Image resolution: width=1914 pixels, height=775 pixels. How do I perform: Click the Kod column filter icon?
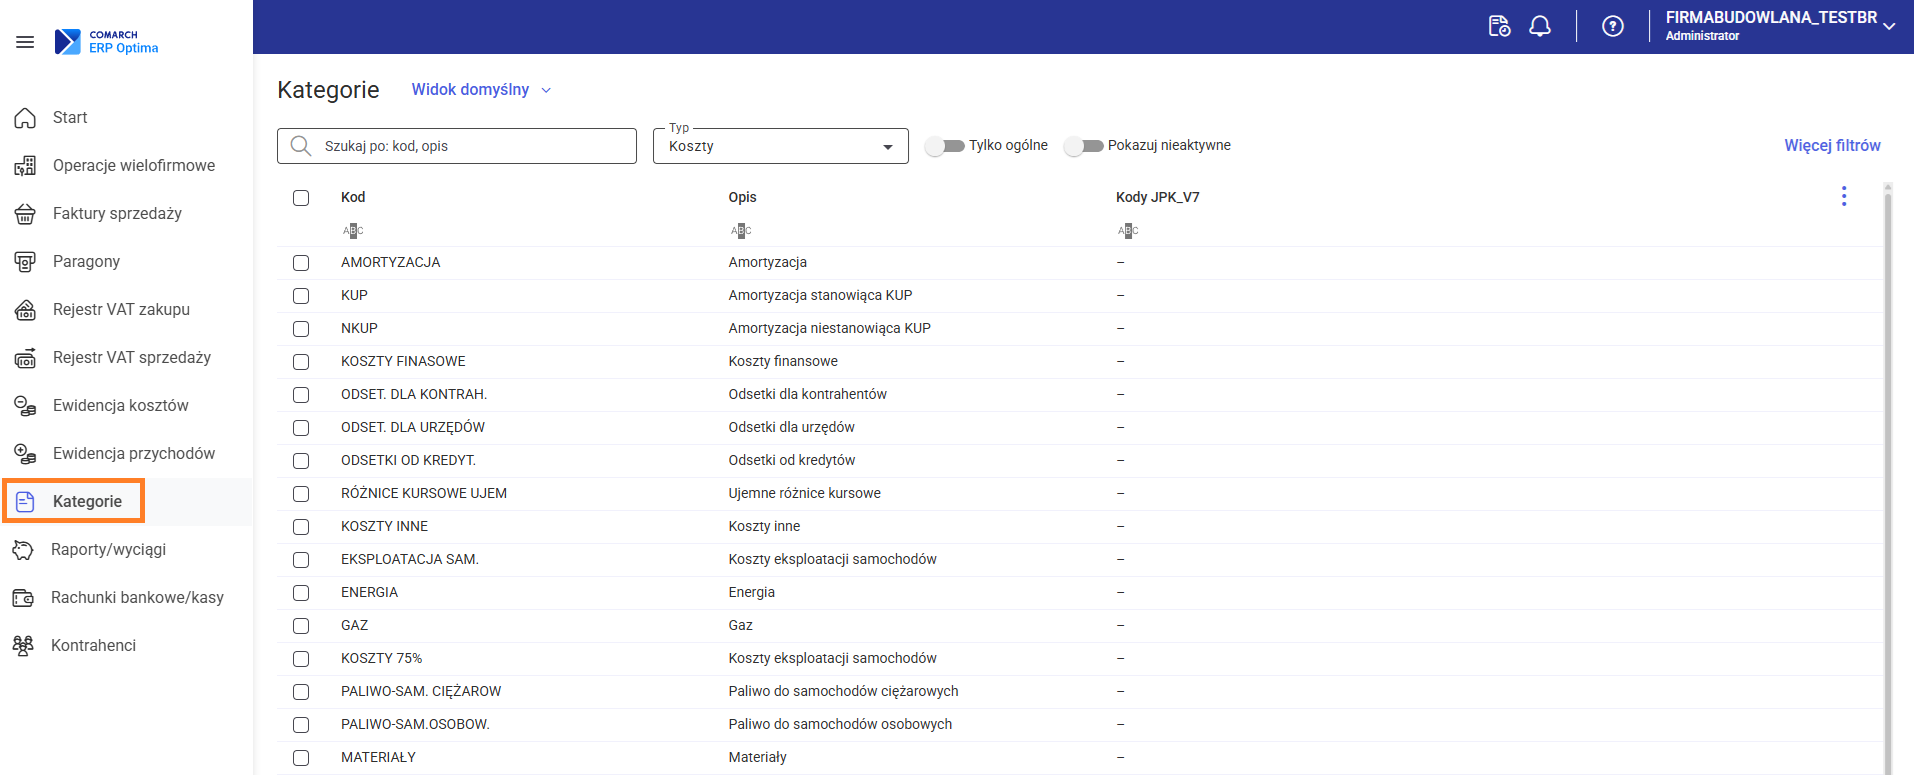pos(353,231)
